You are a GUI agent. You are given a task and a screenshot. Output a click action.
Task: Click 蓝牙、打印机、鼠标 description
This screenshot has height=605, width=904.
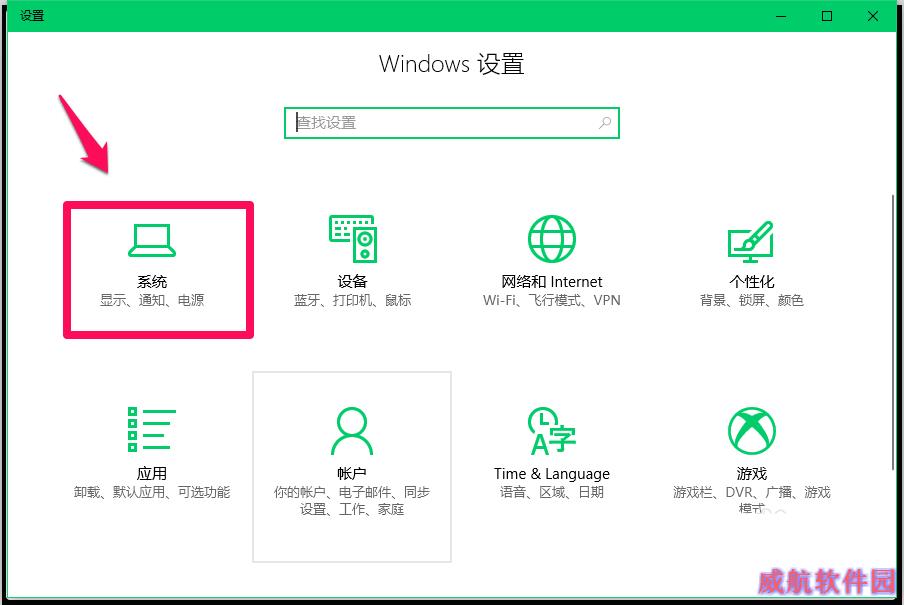pyautogui.click(x=352, y=300)
